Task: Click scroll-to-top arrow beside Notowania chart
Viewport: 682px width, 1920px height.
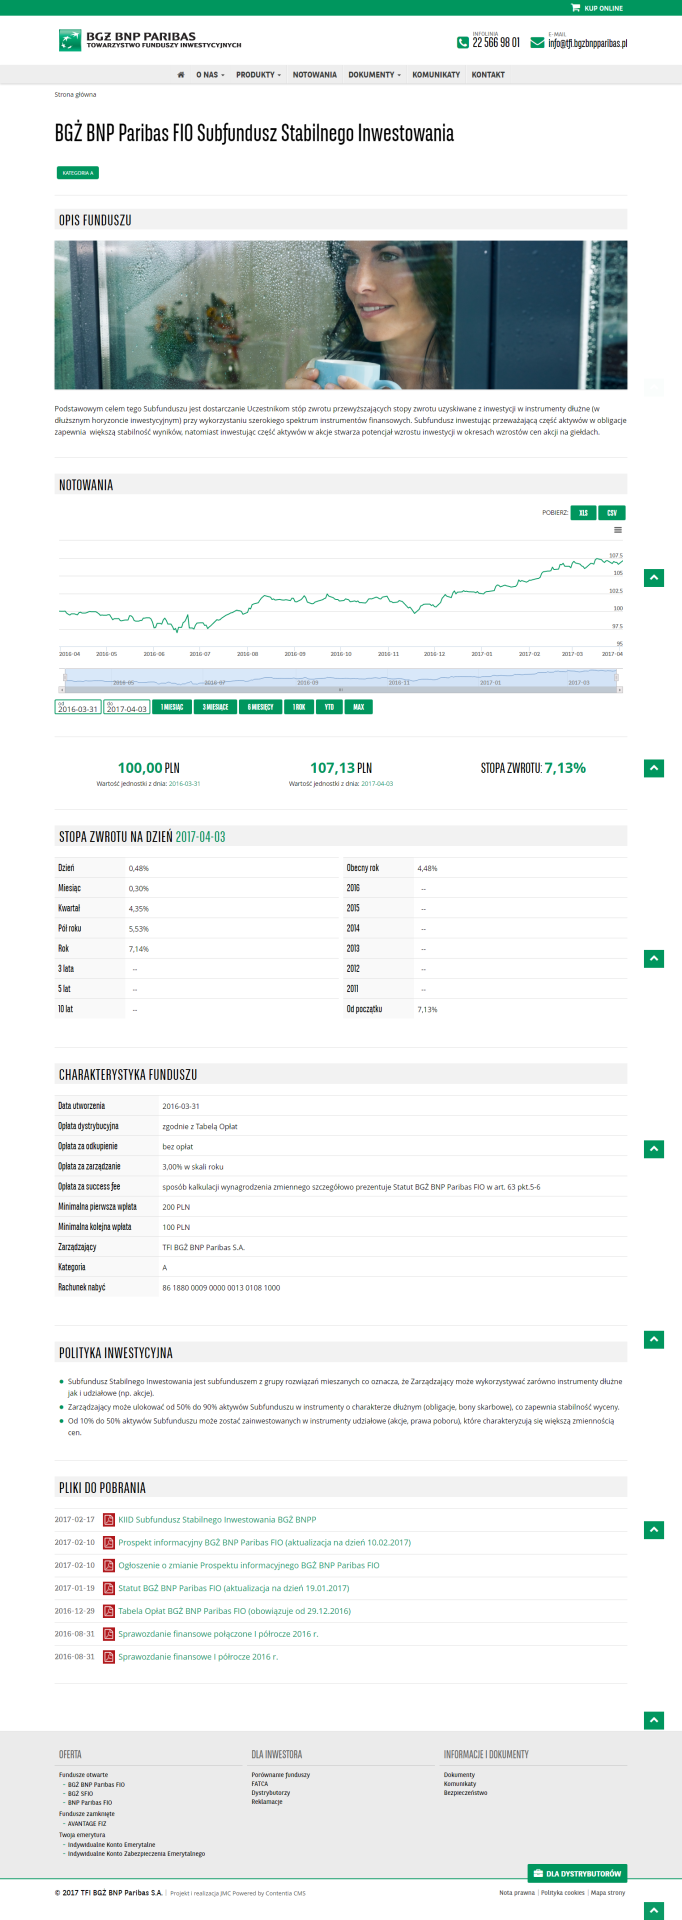Action: 653,578
